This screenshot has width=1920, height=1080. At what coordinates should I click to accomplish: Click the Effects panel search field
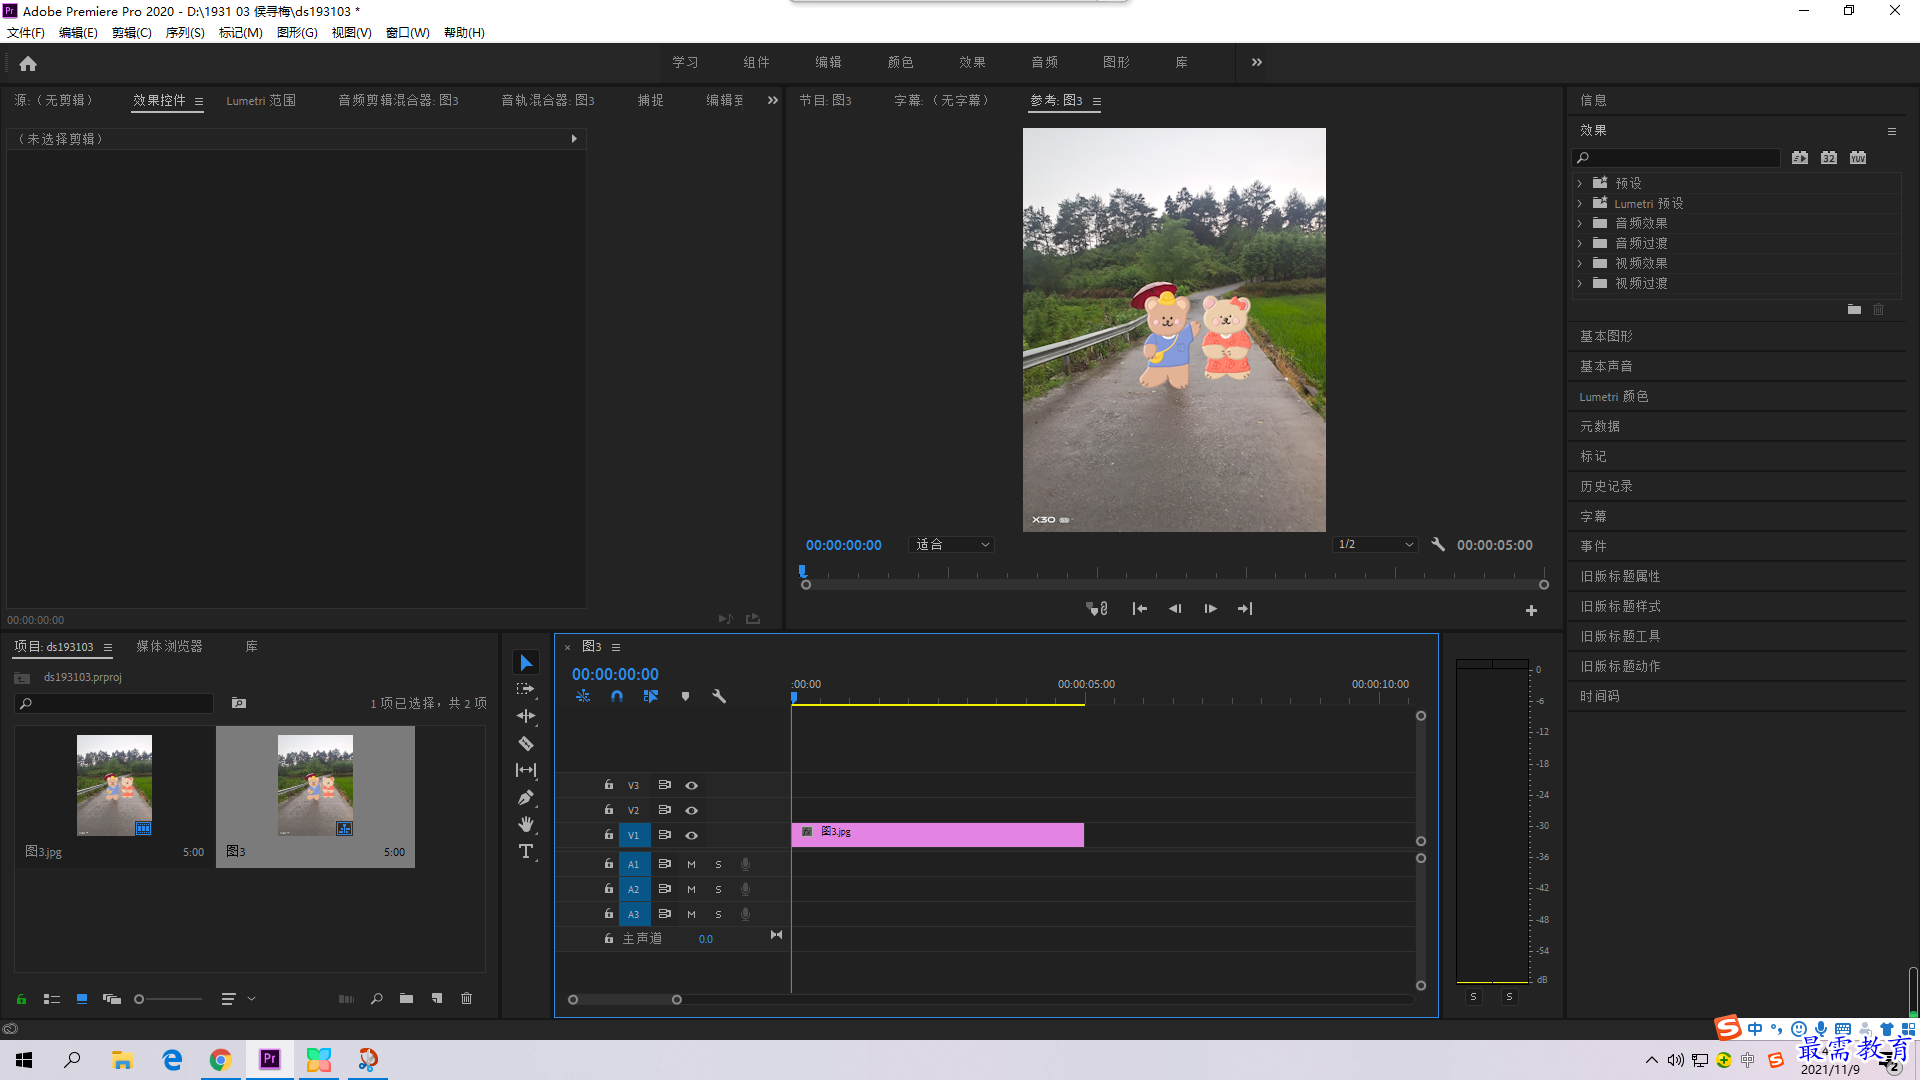click(x=1676, y=157)
